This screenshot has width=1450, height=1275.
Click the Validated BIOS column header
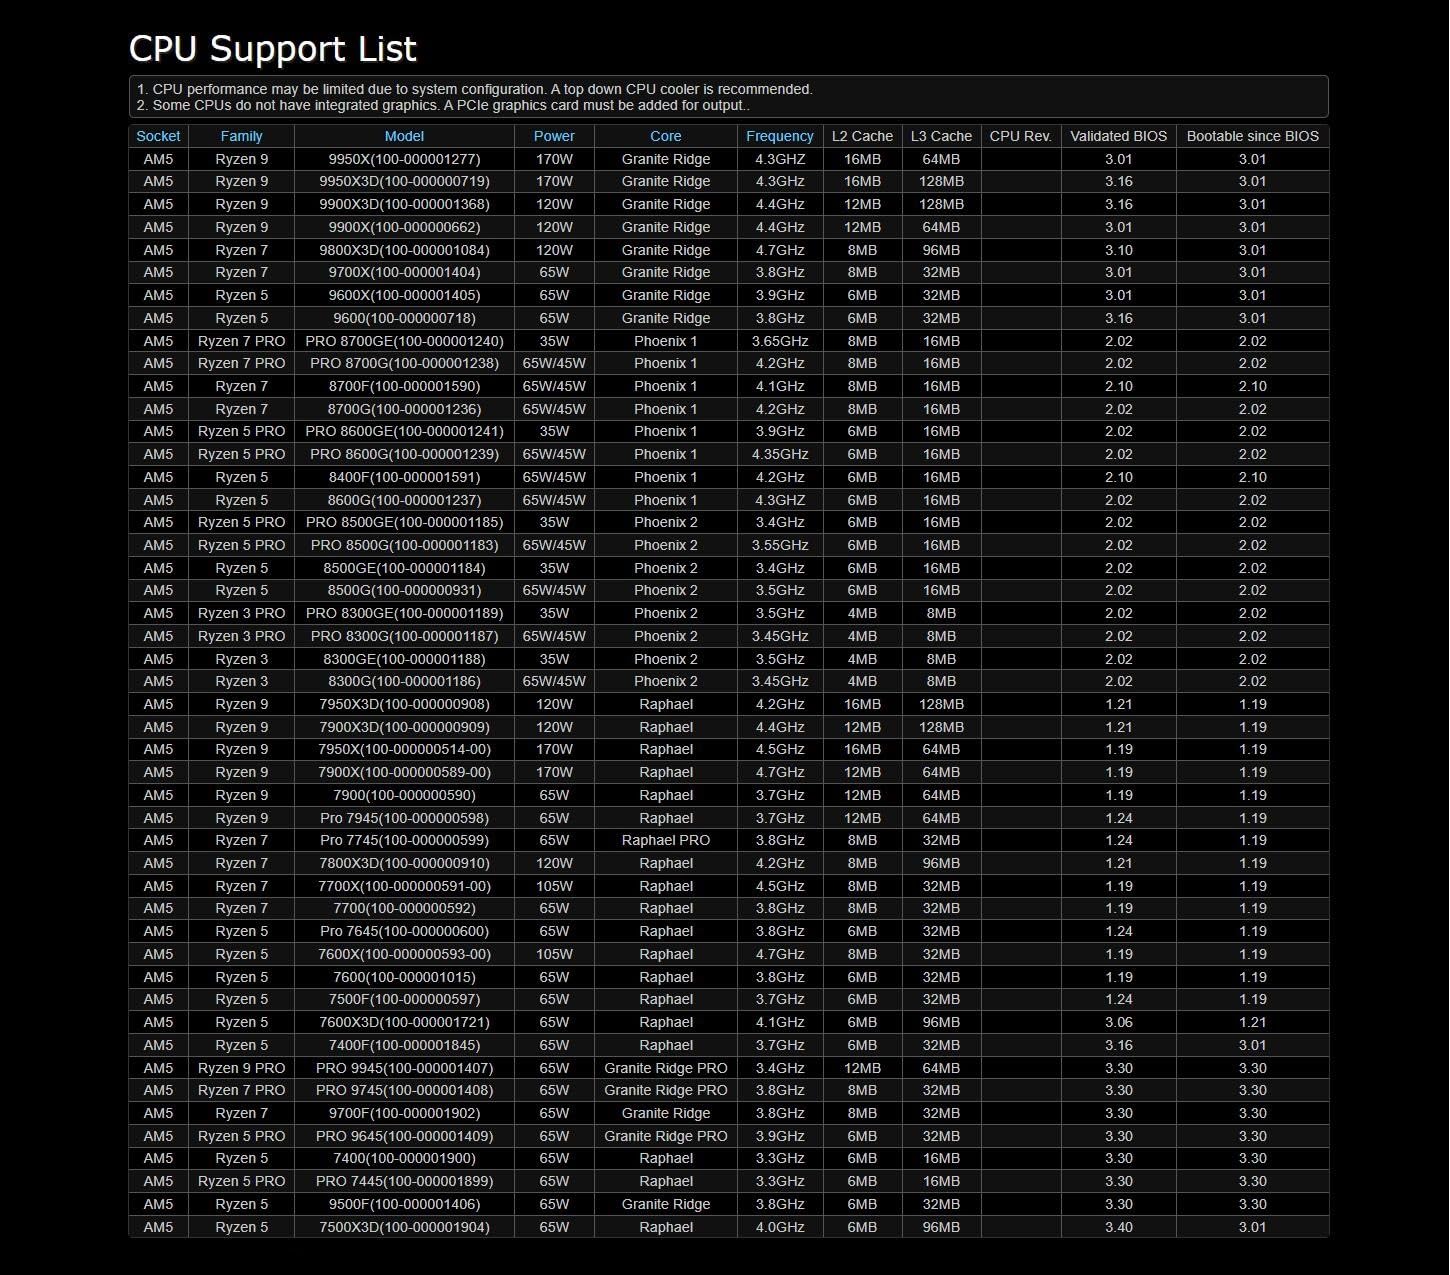click(x=1118, y=136)
